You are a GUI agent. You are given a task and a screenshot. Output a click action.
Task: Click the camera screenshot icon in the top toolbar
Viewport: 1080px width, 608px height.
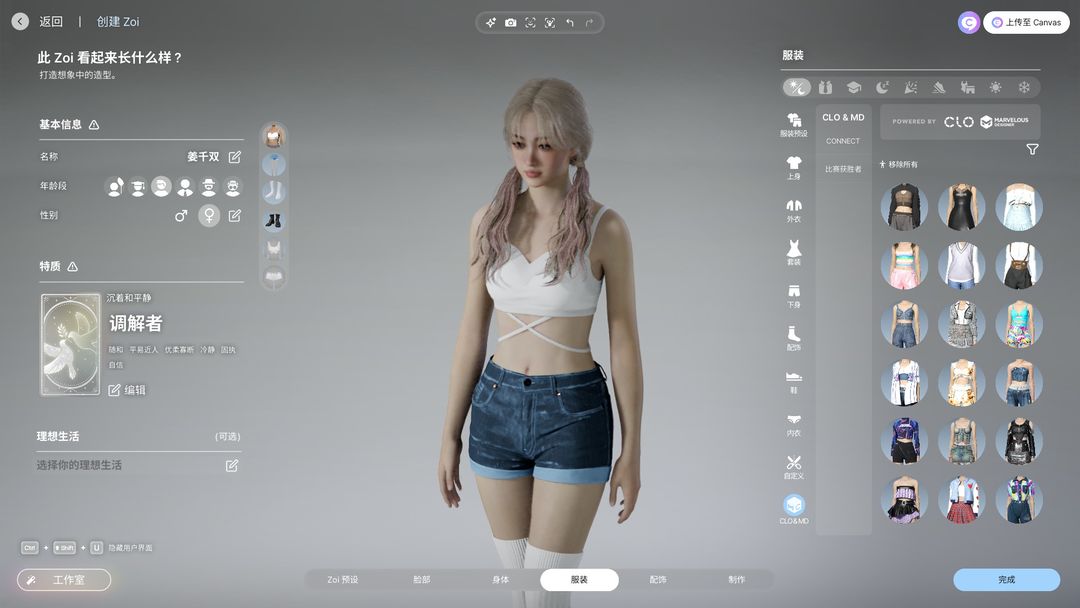click(510, 23)
